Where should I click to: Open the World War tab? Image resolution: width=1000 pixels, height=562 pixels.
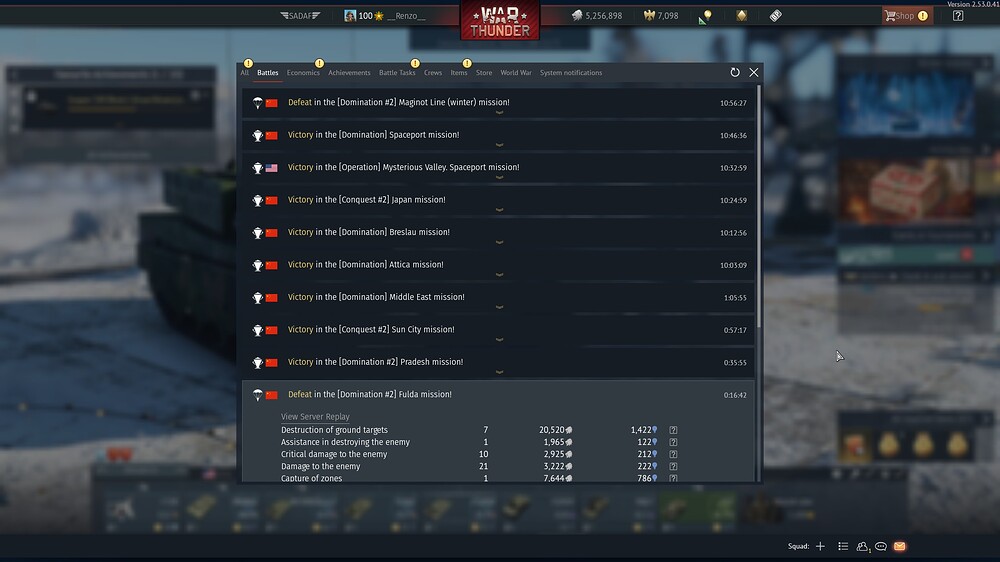click(515, 73)
